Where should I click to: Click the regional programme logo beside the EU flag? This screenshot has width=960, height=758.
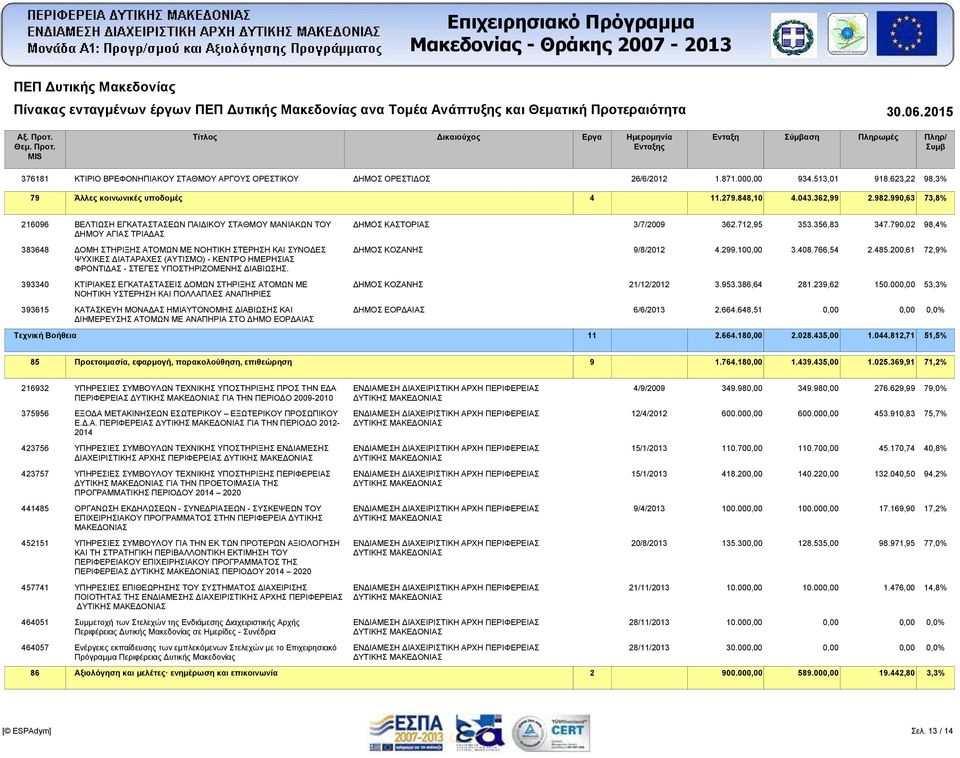click(847, 34)
